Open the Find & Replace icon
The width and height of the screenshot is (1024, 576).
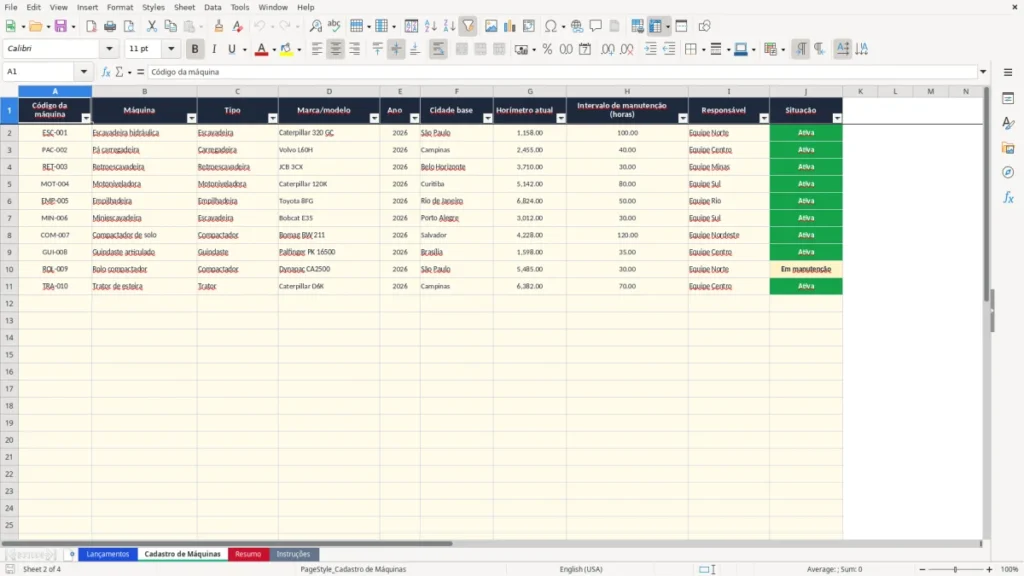[x=315, y=26]
